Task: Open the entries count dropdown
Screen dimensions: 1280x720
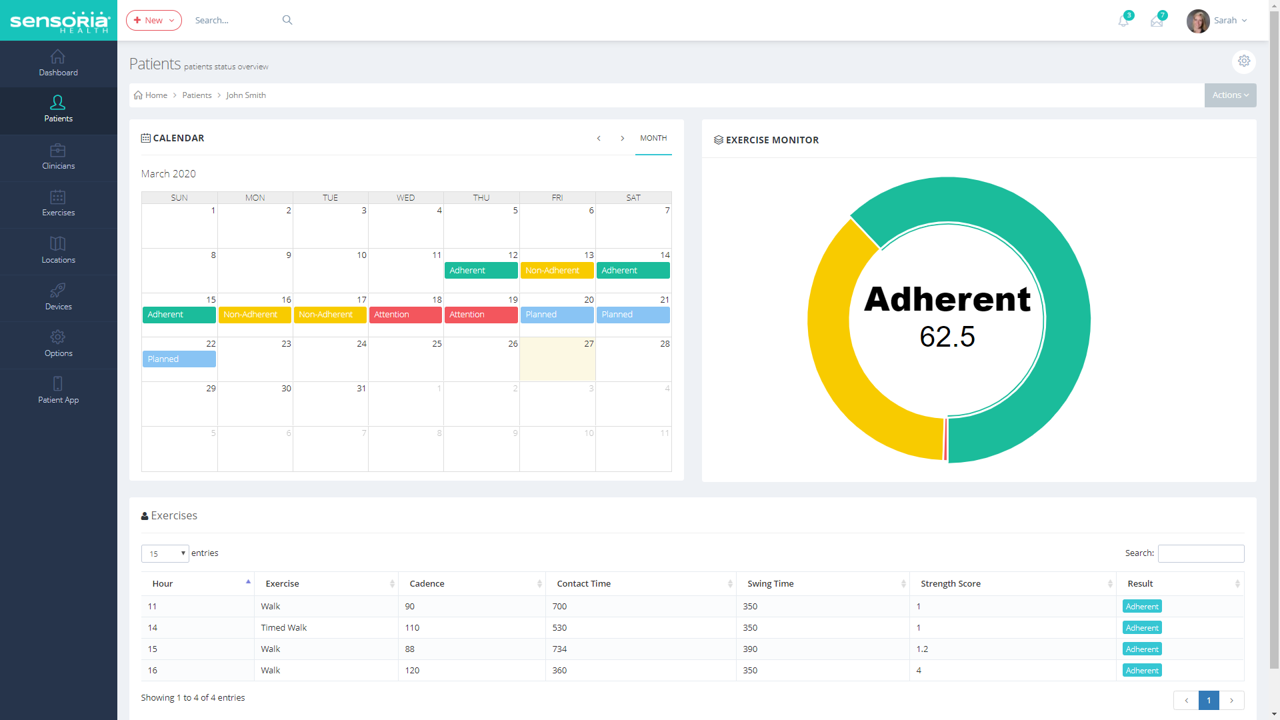Action: [x=165, y=553]
